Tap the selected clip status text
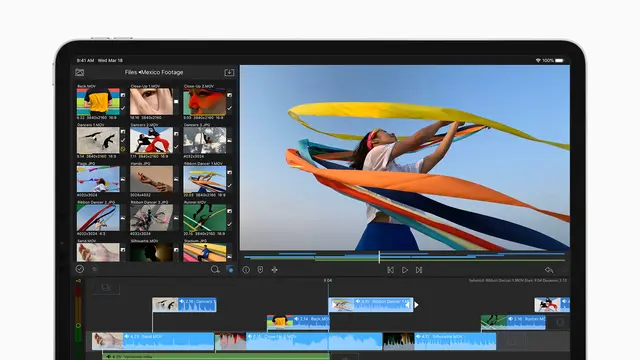Viewport: 640px width, 360px height. 518,281
